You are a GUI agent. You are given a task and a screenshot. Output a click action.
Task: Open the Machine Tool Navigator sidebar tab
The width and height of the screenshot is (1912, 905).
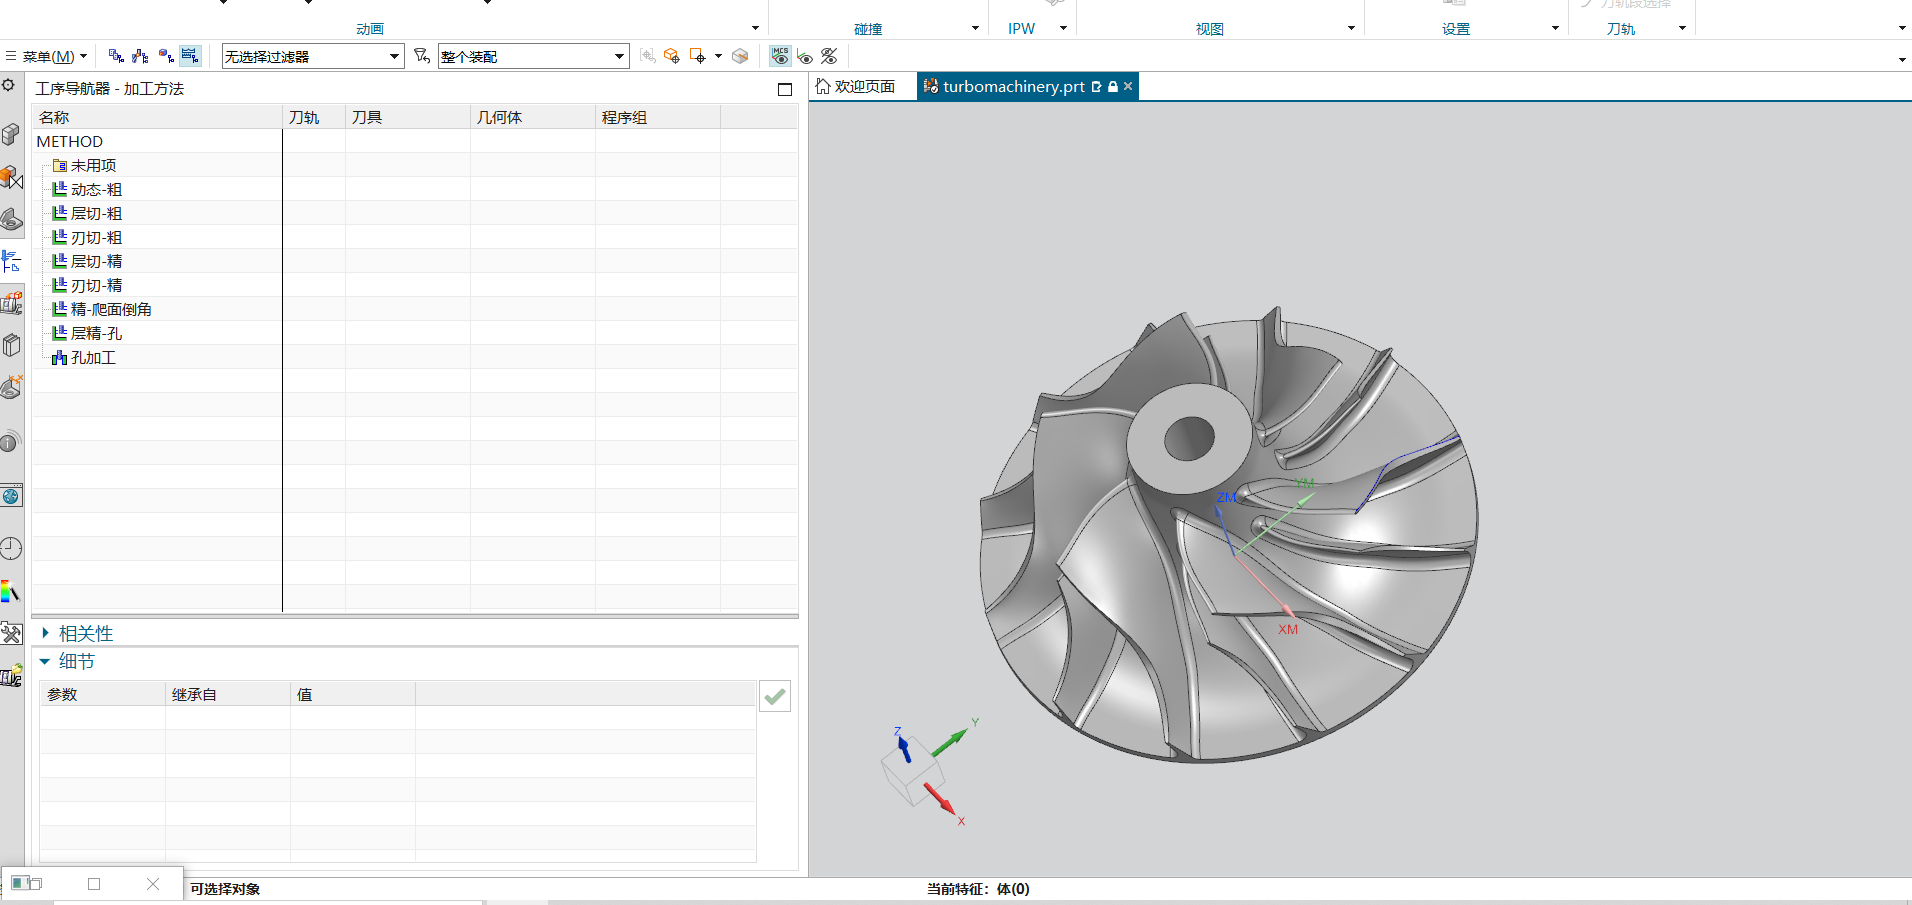(11, 303)
